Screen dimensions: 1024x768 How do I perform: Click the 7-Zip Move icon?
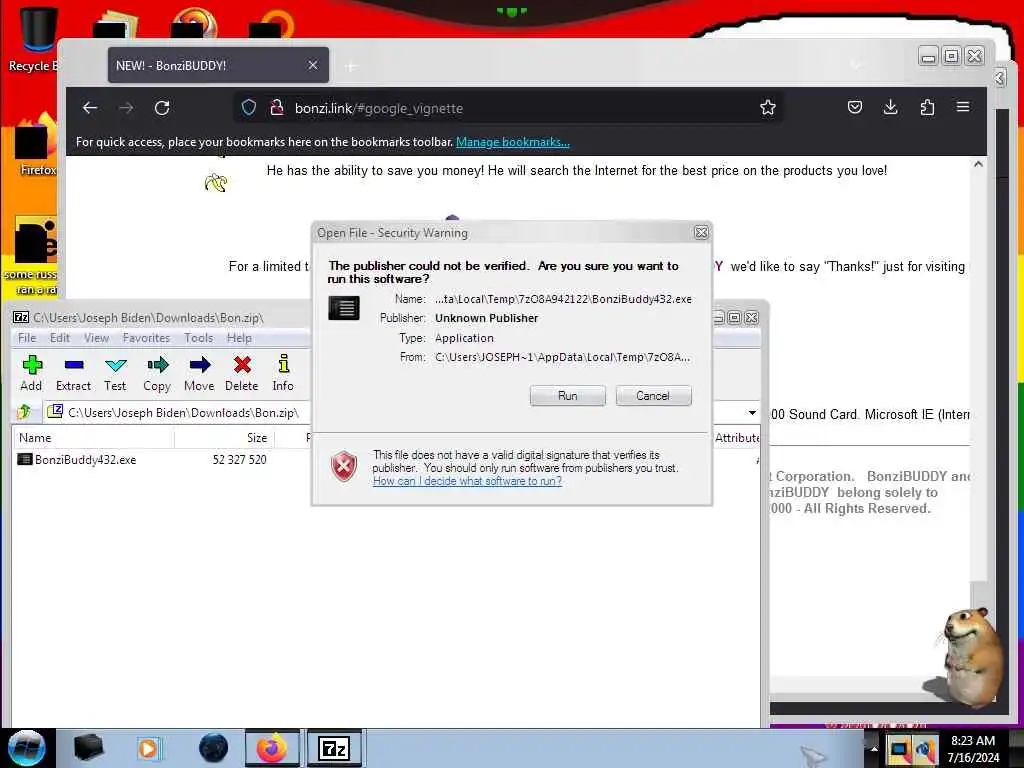(x=199, y=373)
